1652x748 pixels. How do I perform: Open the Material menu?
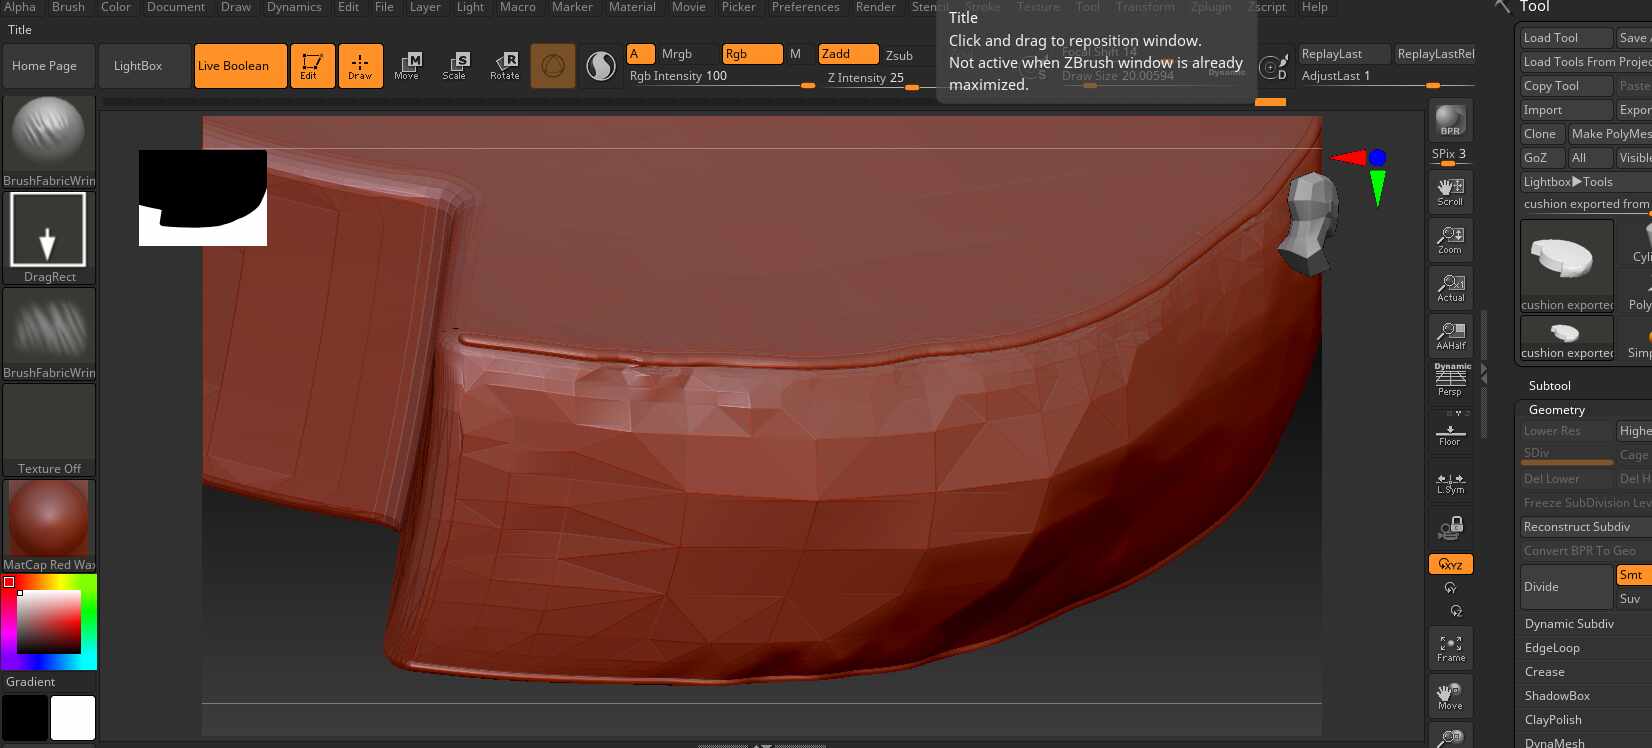tap(632, 7)
